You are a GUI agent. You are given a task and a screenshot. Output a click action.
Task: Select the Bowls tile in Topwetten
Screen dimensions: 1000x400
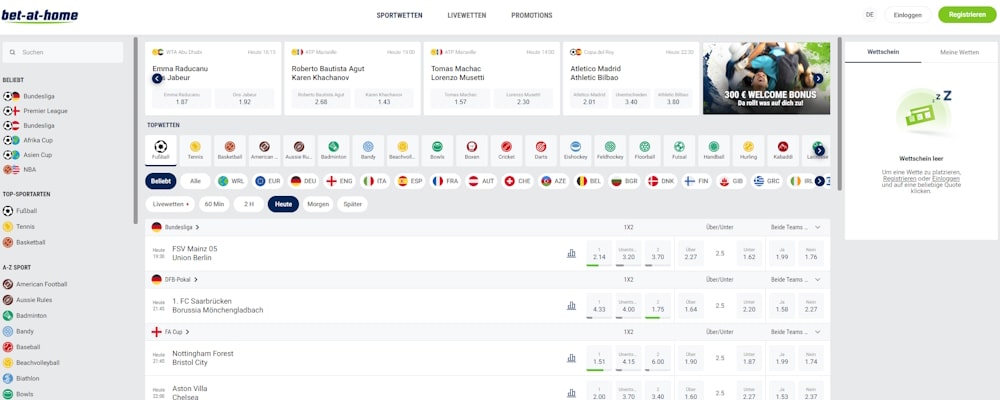(x=437, y=151)
